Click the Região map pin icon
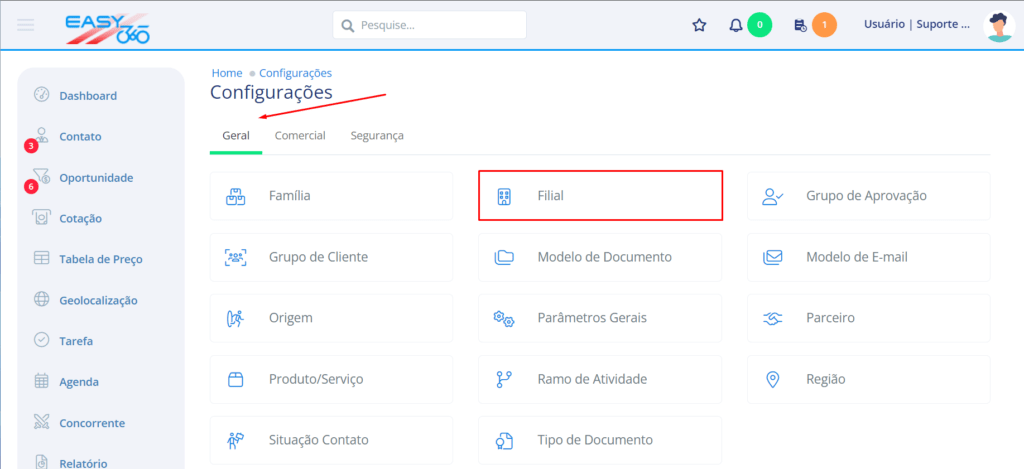 click(773, 380)
